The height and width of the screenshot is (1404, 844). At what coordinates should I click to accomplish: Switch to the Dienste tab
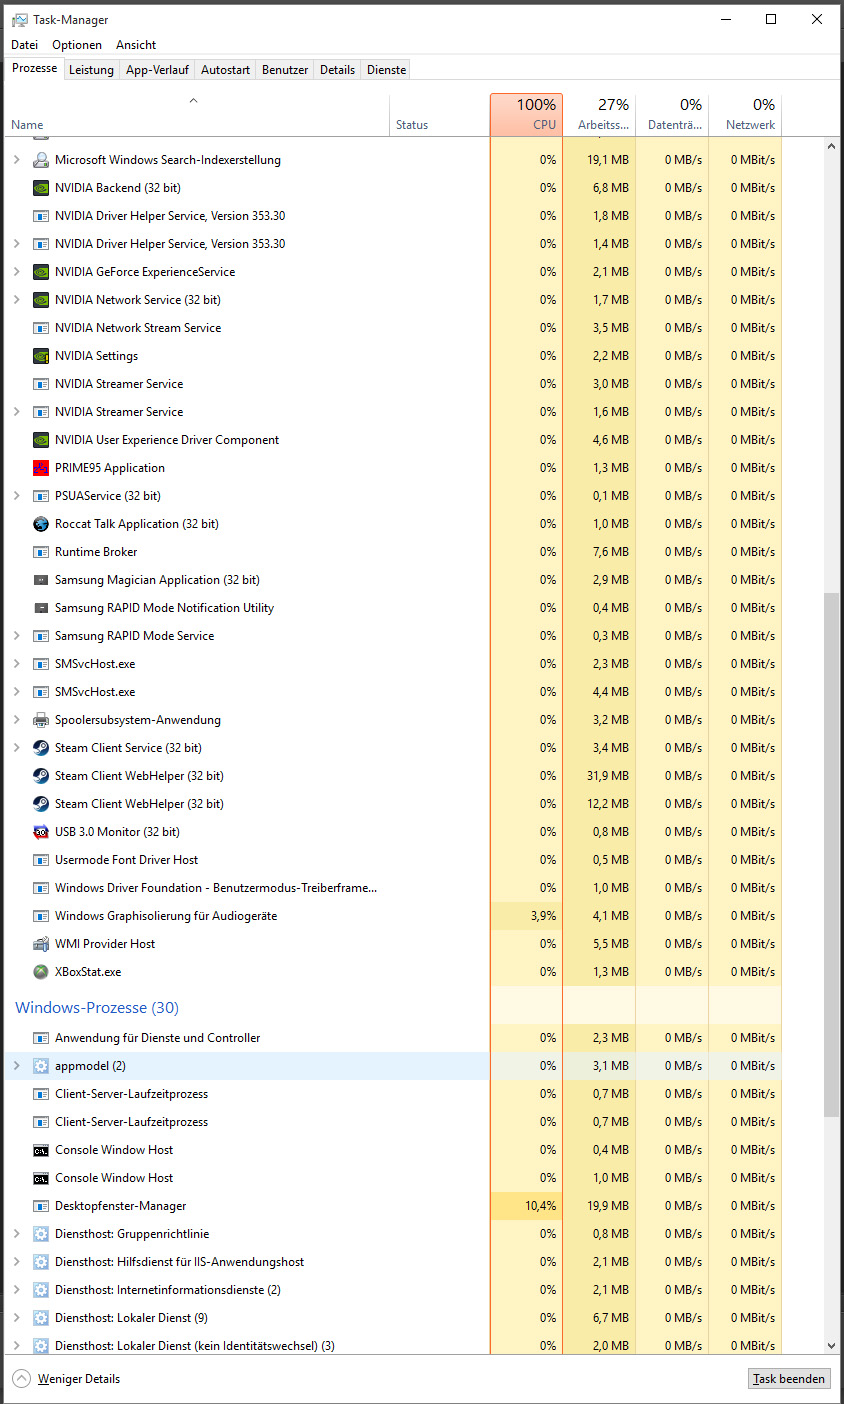pos(386,70)
